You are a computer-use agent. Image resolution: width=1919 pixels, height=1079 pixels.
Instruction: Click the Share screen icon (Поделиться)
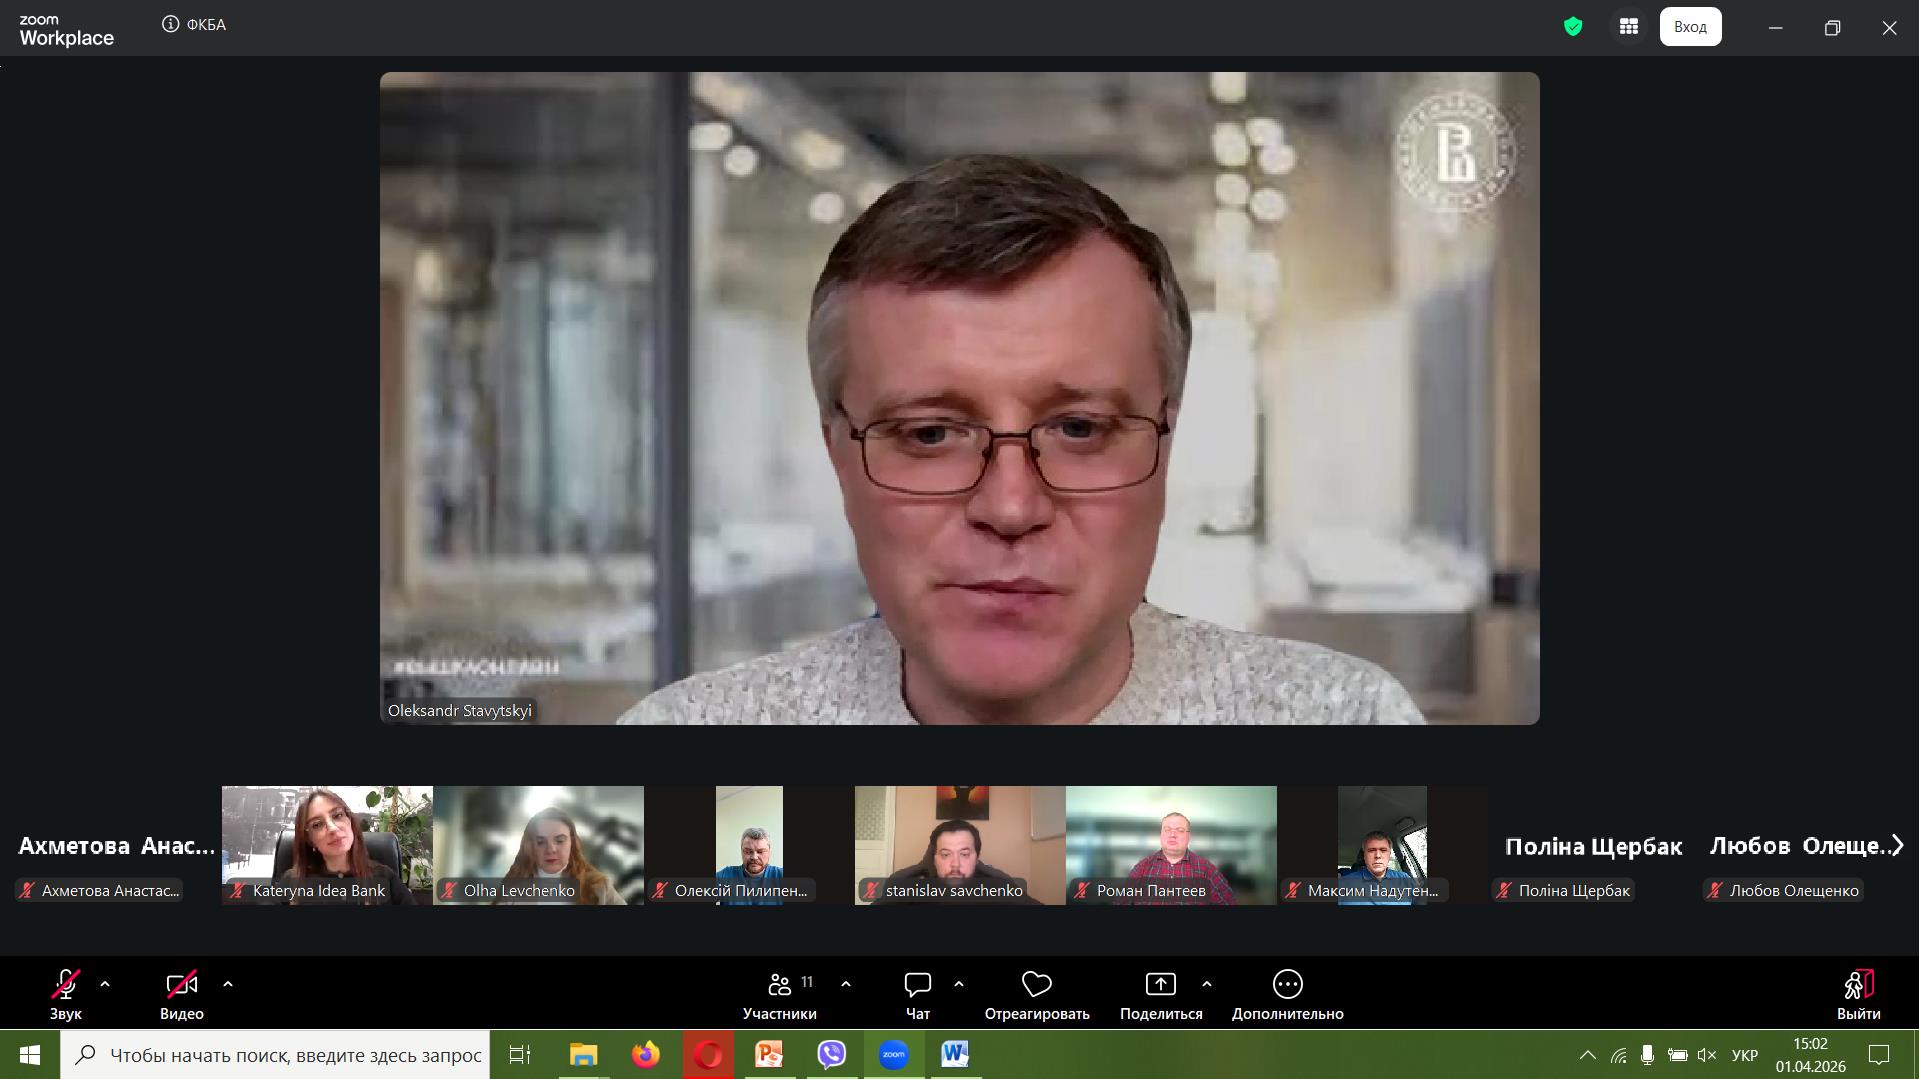point(1160,985)
